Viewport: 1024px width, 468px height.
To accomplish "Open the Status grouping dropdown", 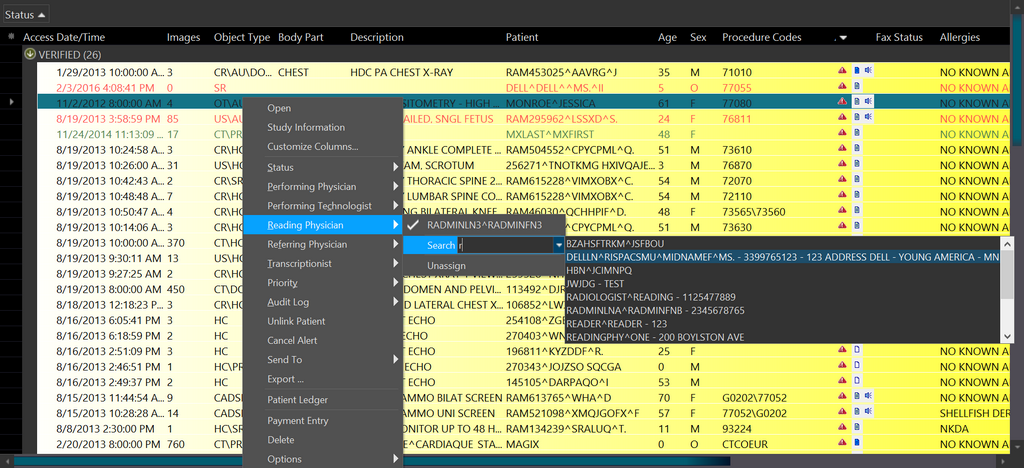I will point(25,15).
